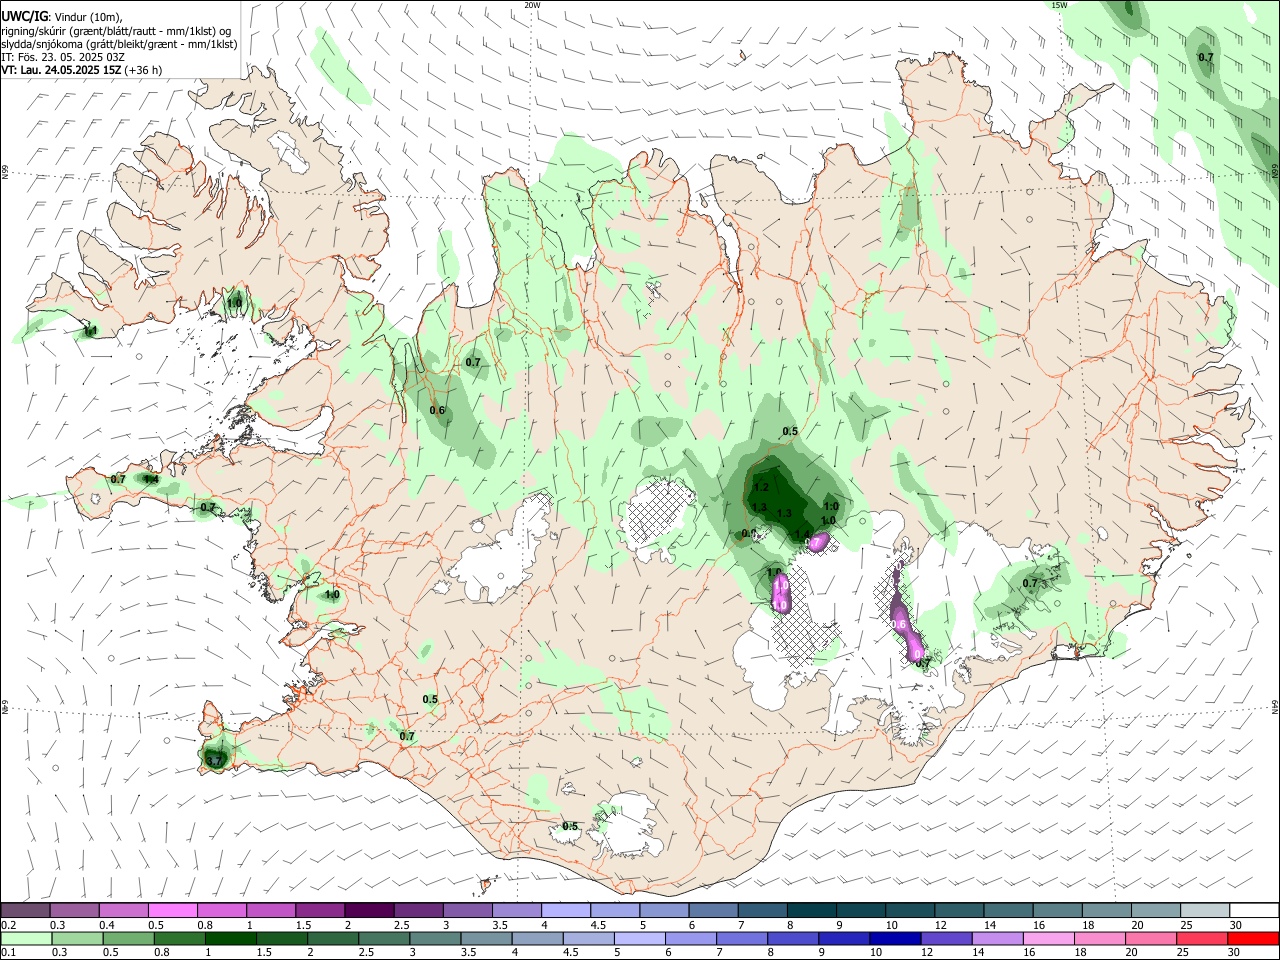This screenshot has width=1280, height=960.
Task: Click the dark plum 0.2 snow legend swatch
Action: (26, 911)
